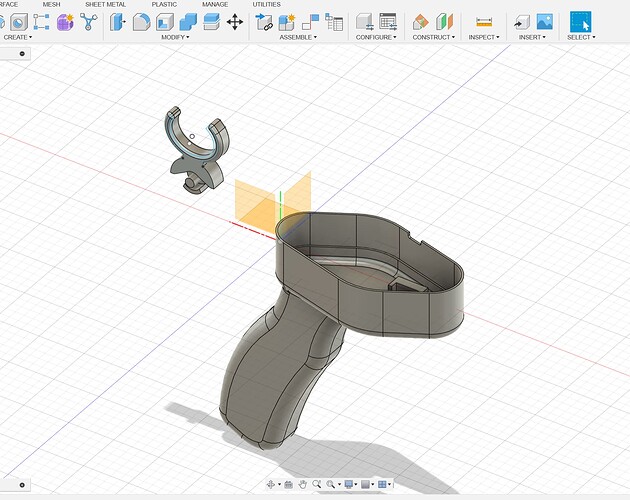
Task: Switch to the PLASTIC tab
Action: pos(164,4)
